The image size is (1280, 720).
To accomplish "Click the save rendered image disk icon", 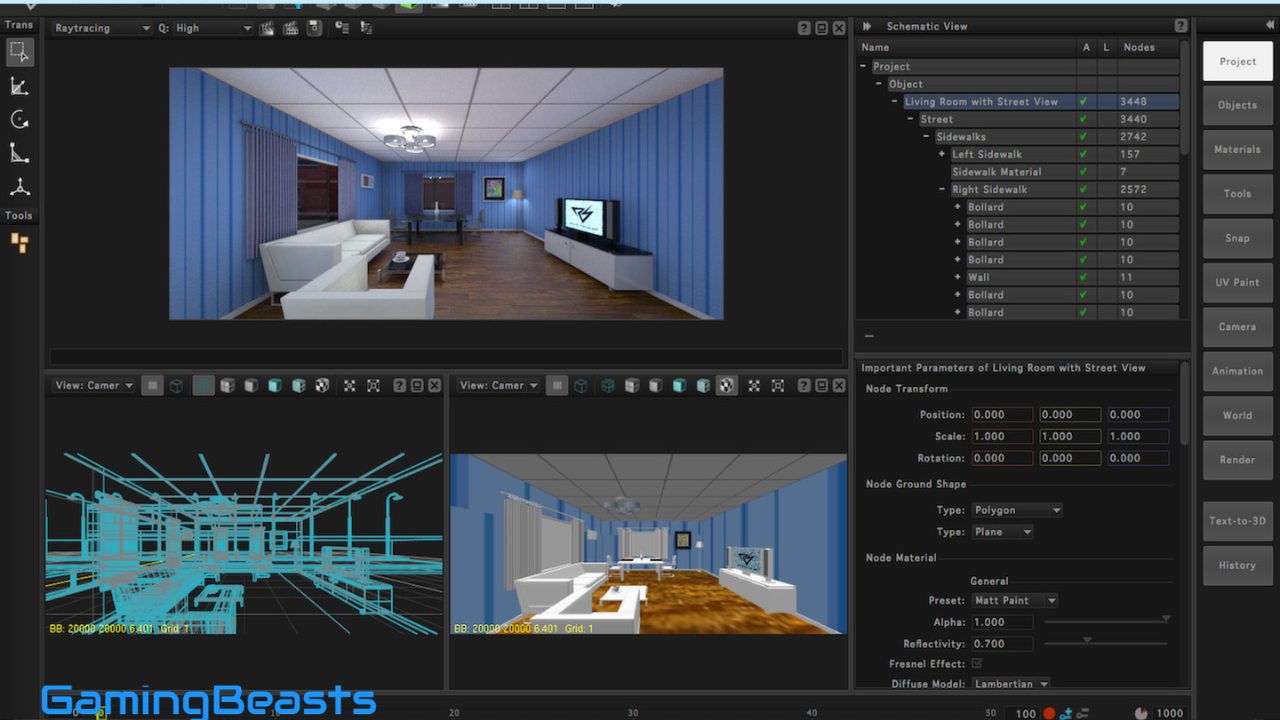I will coord(314,28).
